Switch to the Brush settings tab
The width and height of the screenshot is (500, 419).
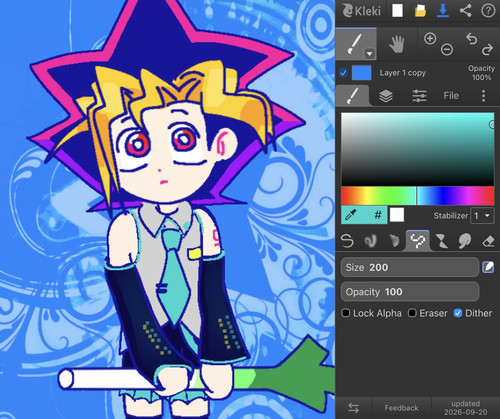click(353, 96)
